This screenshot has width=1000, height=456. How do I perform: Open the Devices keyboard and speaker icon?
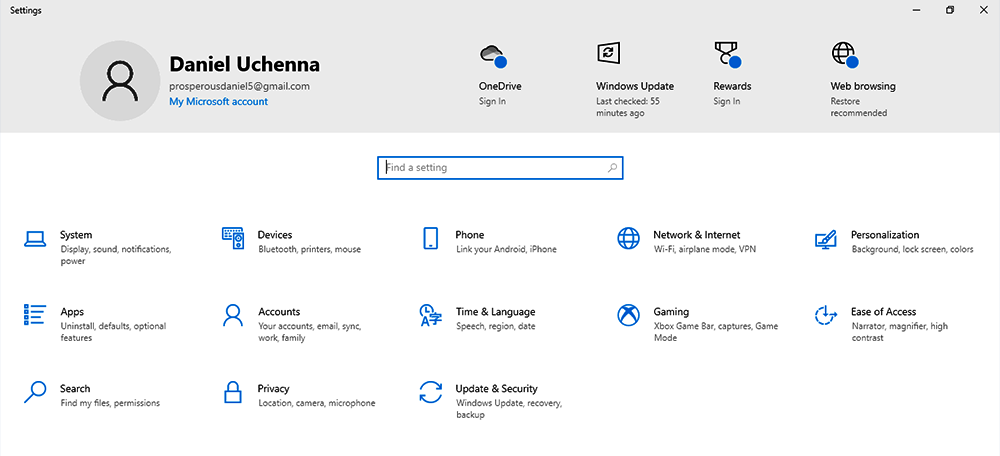click(x=233, y=238)
